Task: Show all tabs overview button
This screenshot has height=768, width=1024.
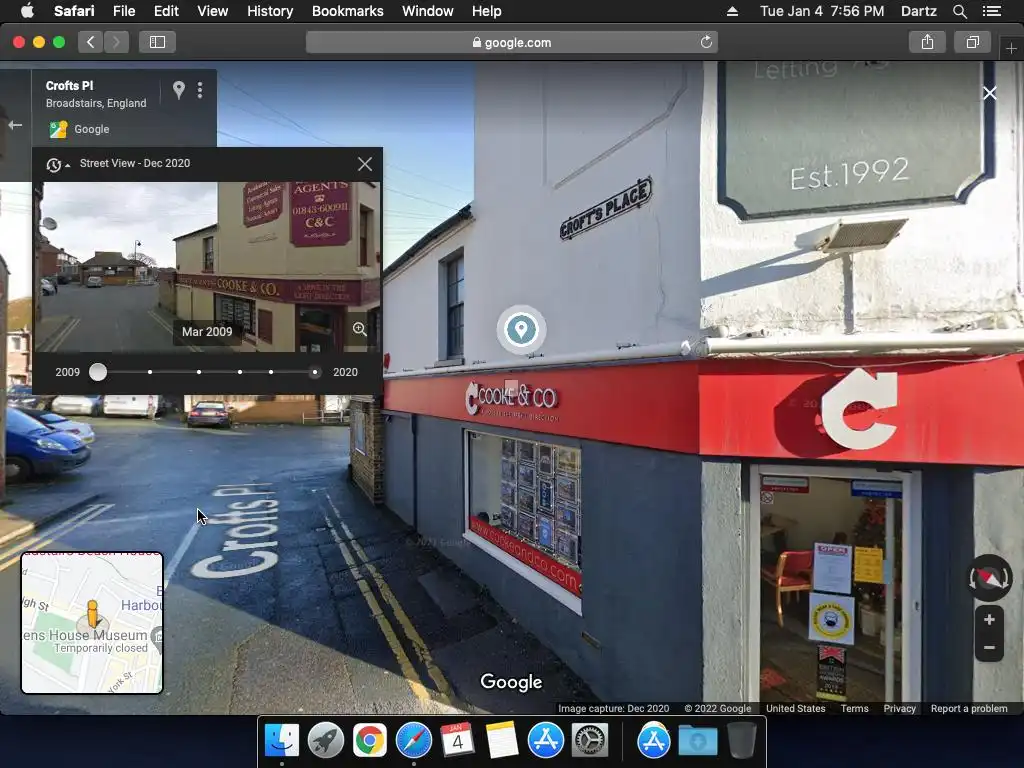Action: pyautogui.click(x=972, y=42)
